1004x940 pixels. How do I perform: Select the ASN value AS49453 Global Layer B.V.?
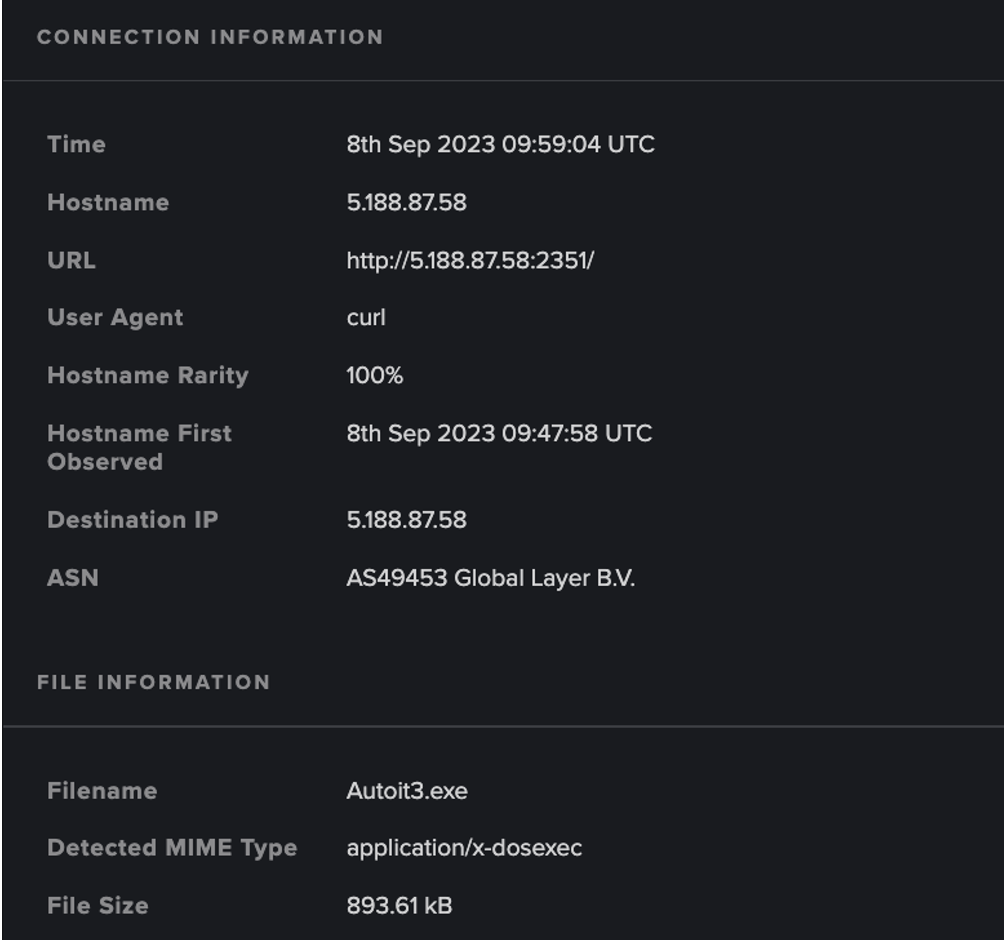(x=490, y=578)
